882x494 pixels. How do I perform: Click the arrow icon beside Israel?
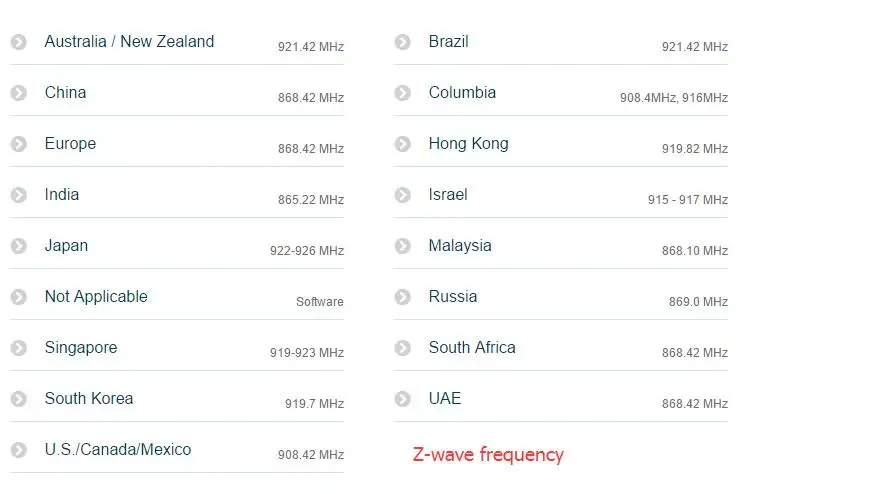(402, 195)
